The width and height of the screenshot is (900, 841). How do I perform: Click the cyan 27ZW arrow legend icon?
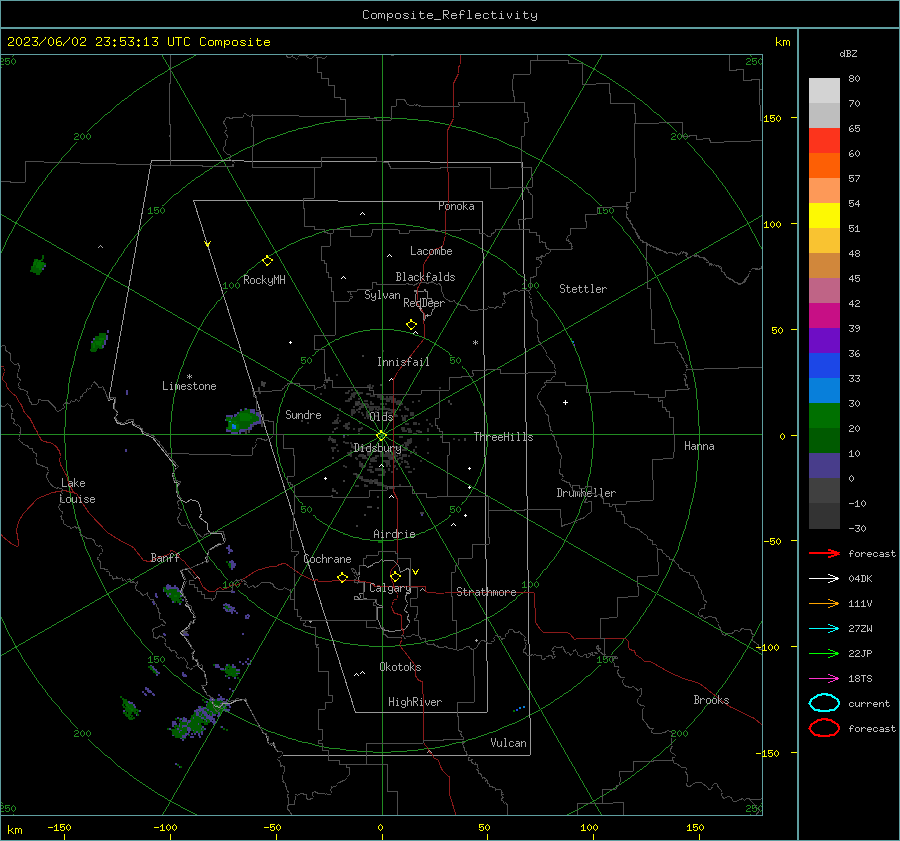(x=824, y=629)
